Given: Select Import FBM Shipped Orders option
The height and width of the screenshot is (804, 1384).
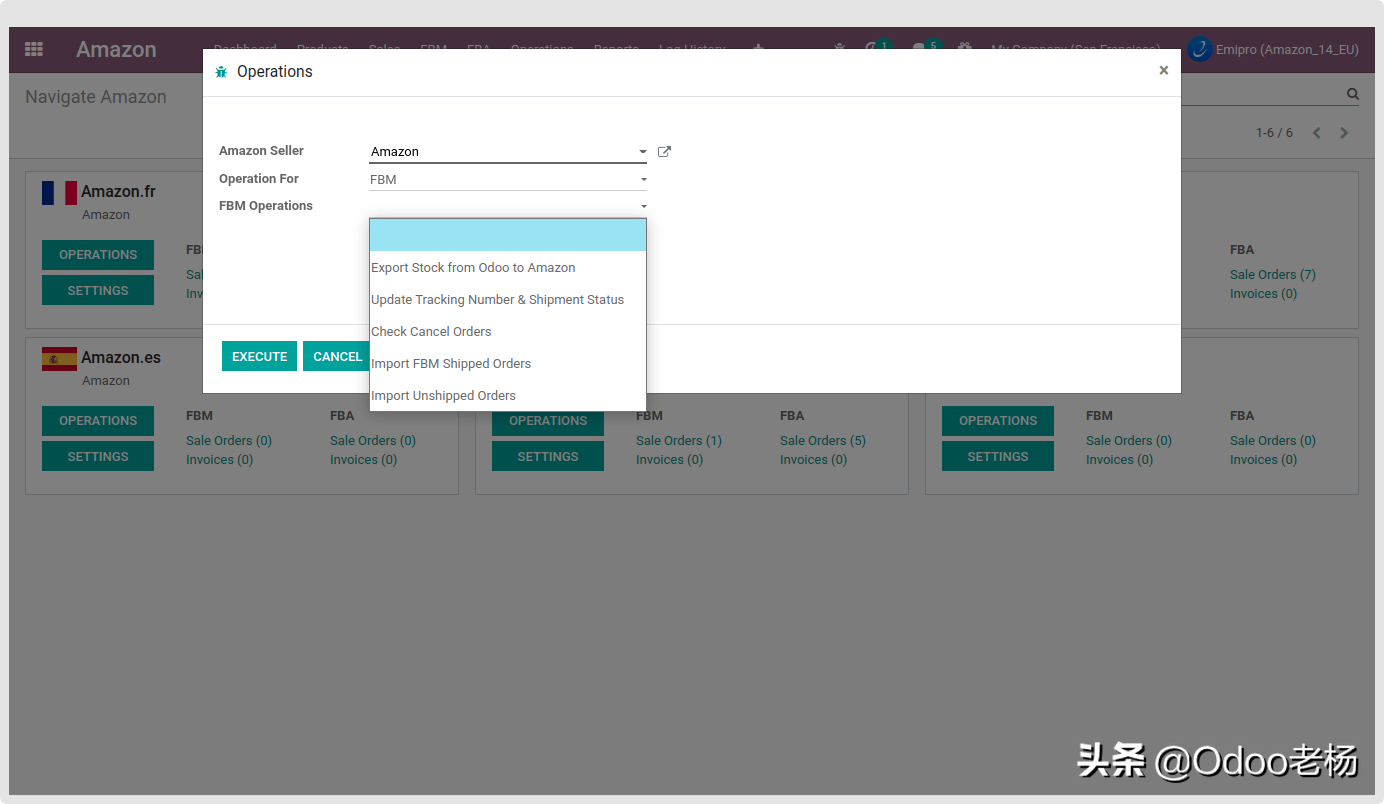Looking at the screenshot, I should coord(508,364).
